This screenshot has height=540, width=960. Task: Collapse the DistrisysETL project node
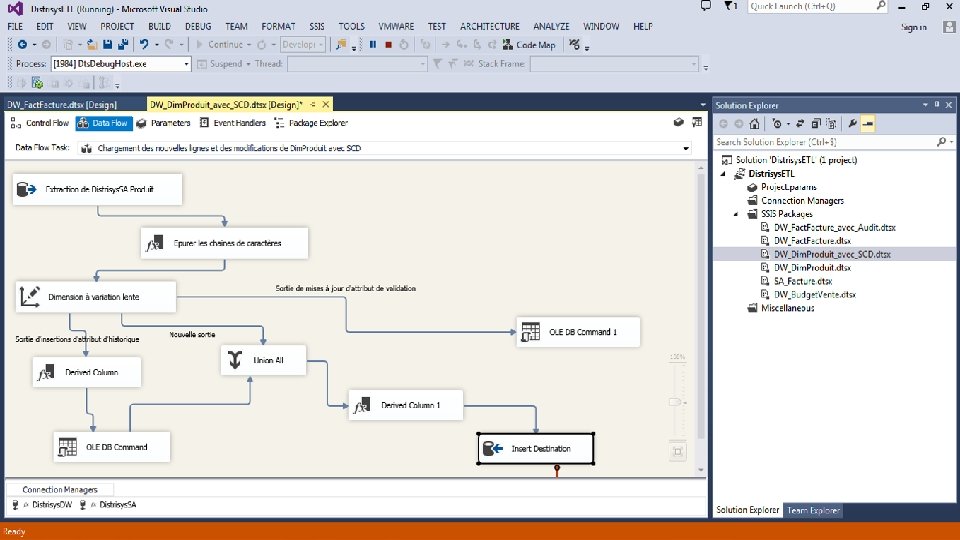(x=723, y=174)
